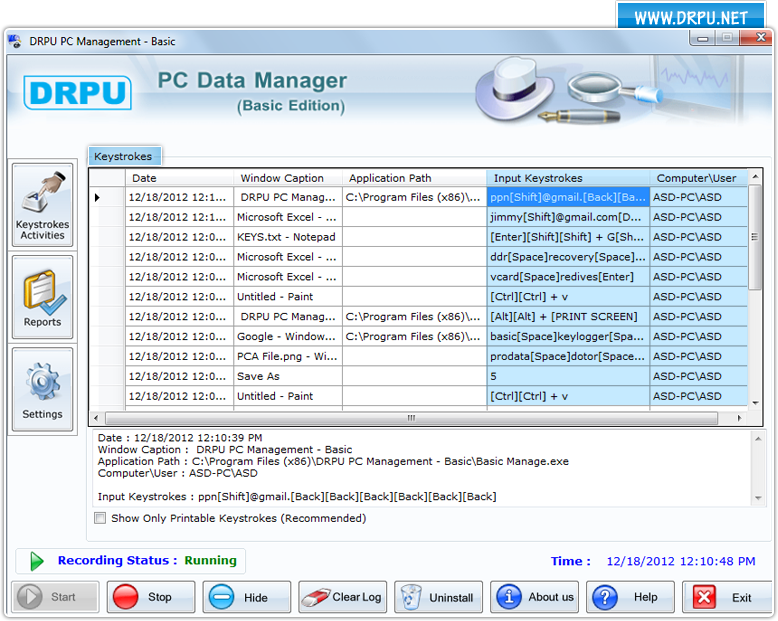Exit the program with the red X button

coord(726,597)
